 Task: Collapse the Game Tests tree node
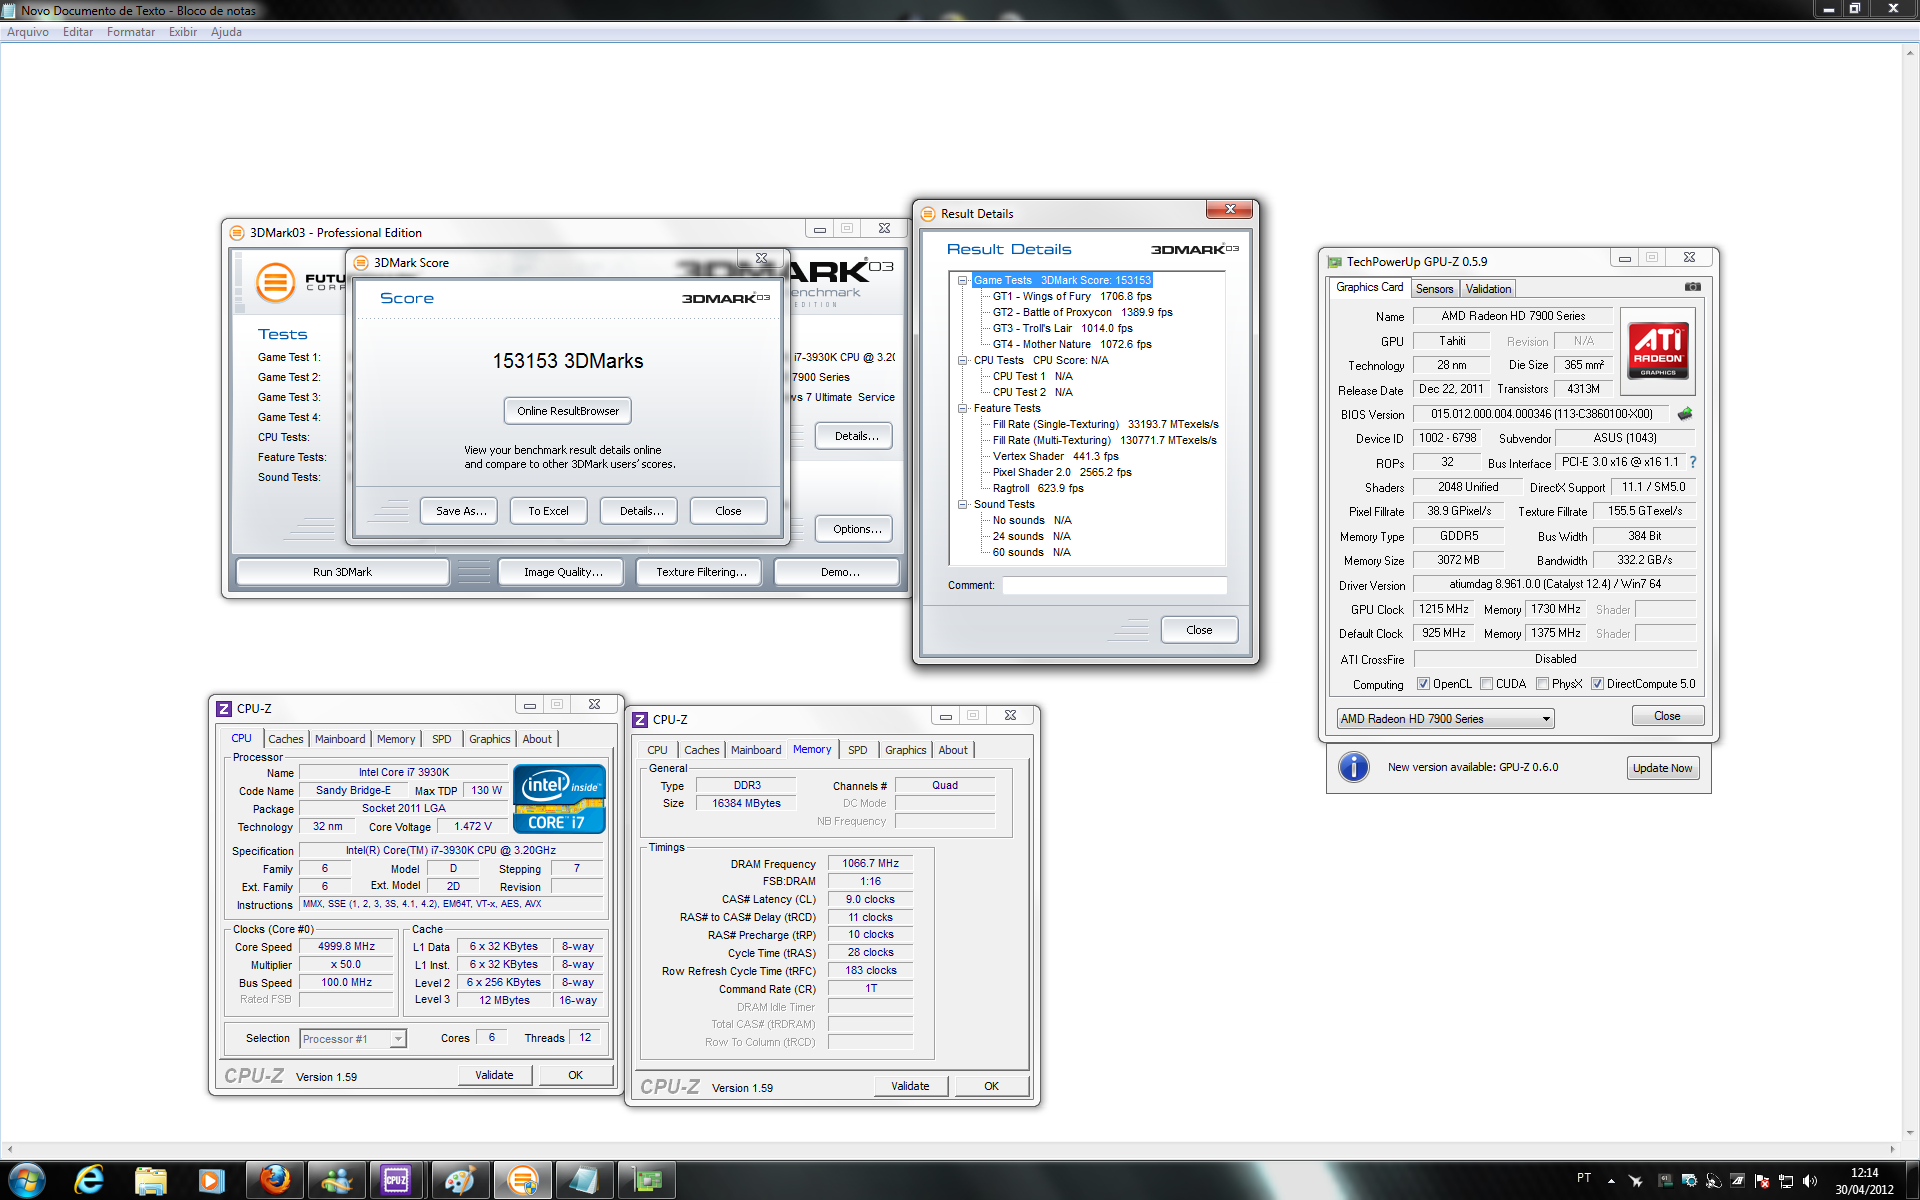coord(963,281)
